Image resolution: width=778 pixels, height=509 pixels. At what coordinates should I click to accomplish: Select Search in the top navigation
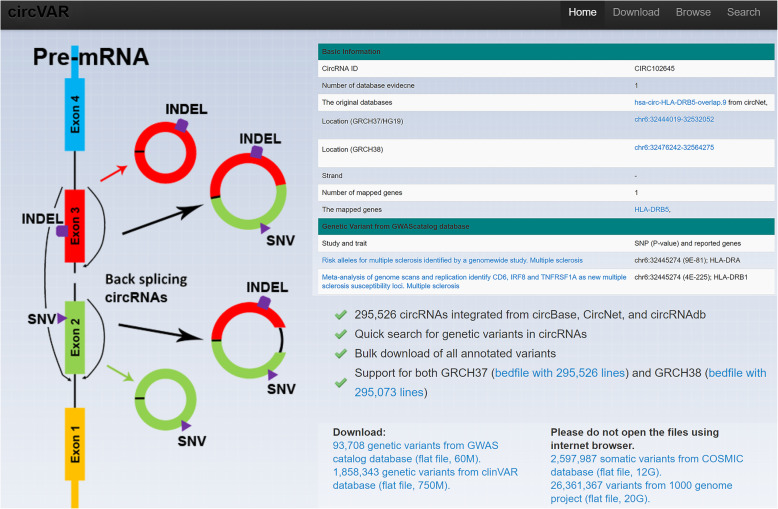(x=744, y=12)
